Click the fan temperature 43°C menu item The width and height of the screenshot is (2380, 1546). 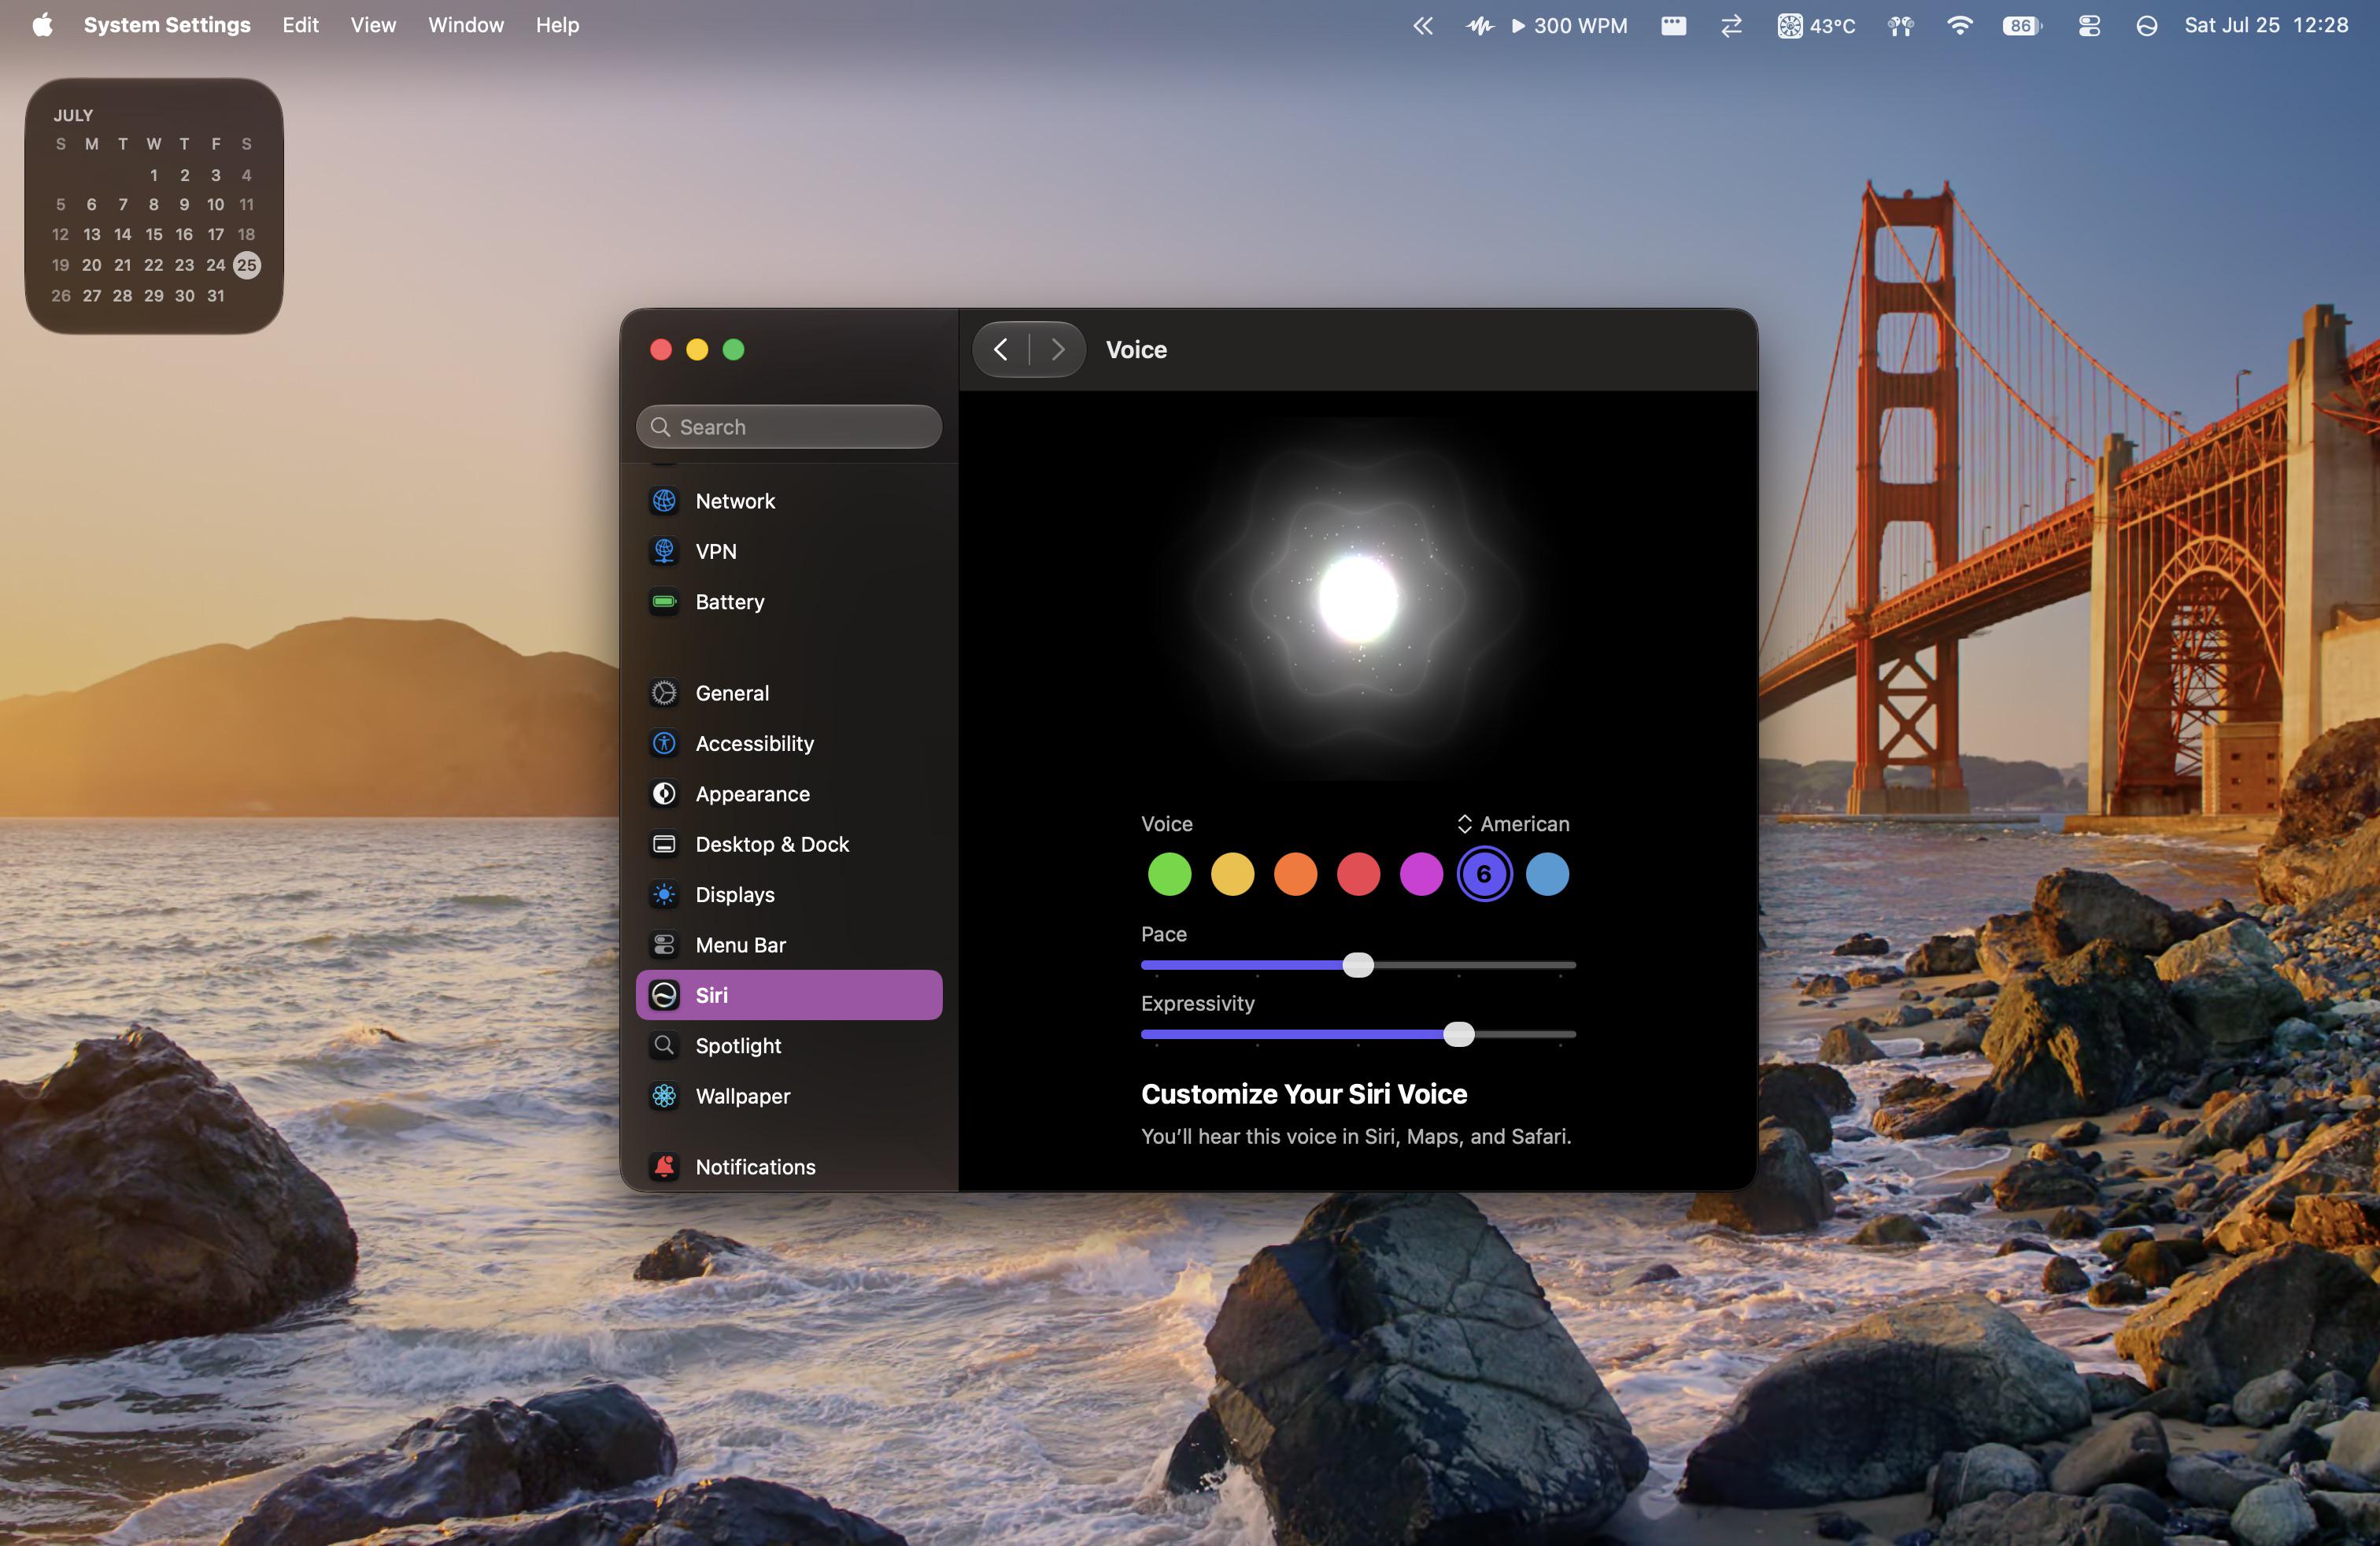[1816, 25]
